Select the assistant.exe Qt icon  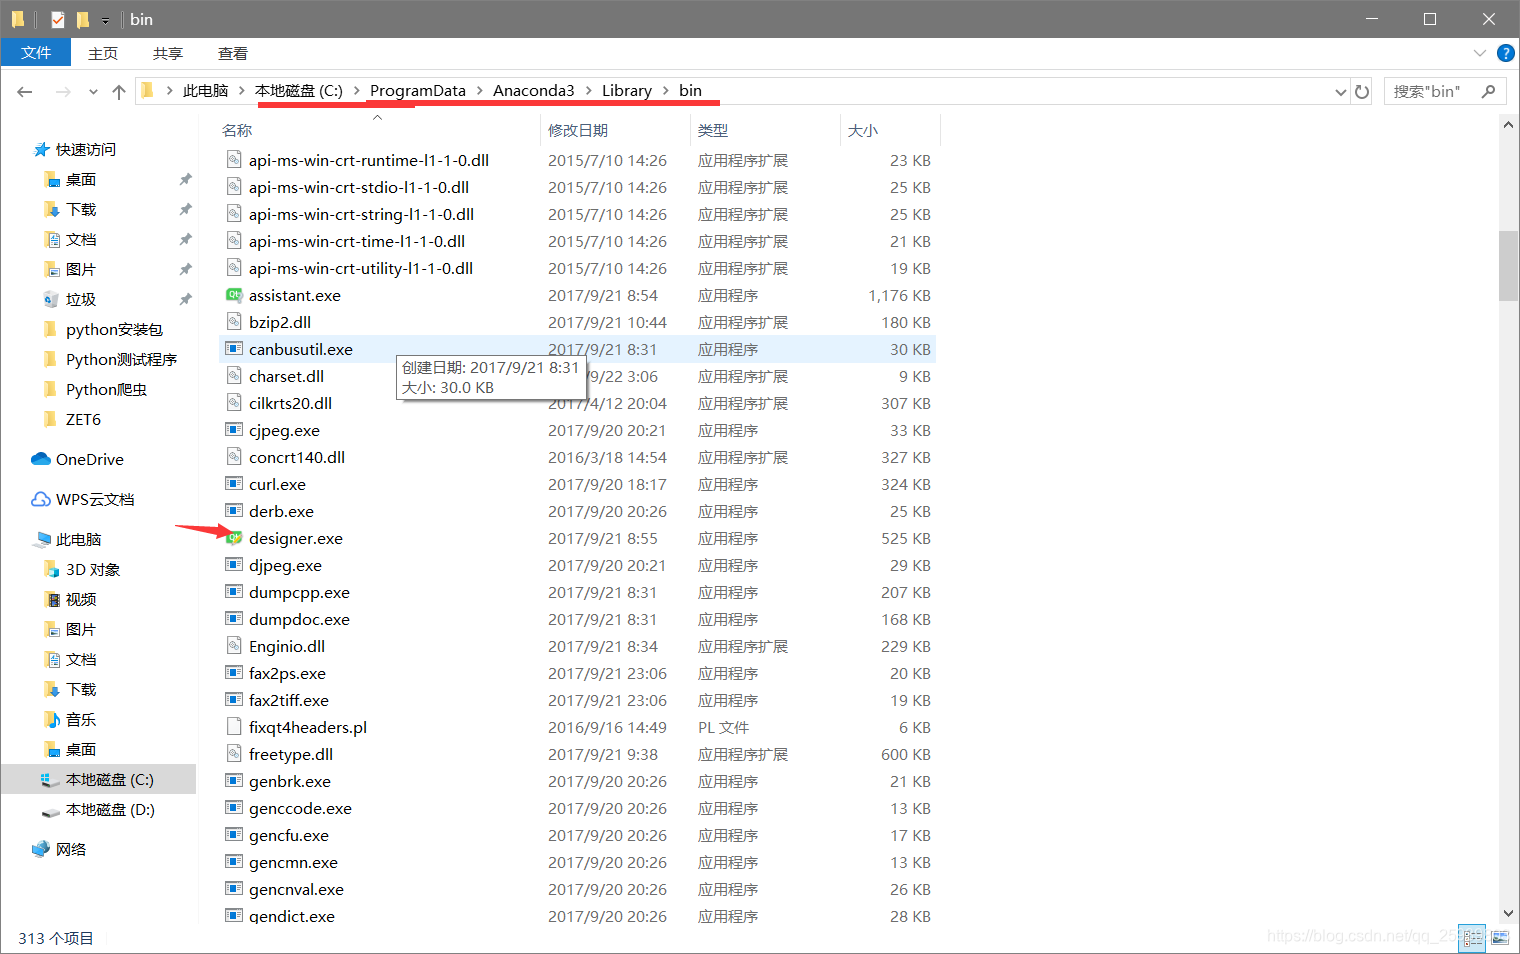coord(234,295)
